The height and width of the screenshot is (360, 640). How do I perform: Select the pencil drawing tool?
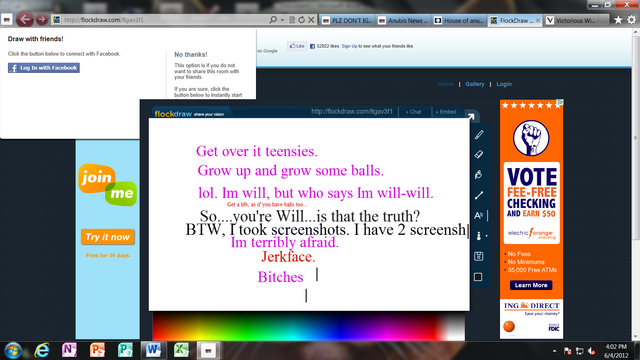[479, 135]
